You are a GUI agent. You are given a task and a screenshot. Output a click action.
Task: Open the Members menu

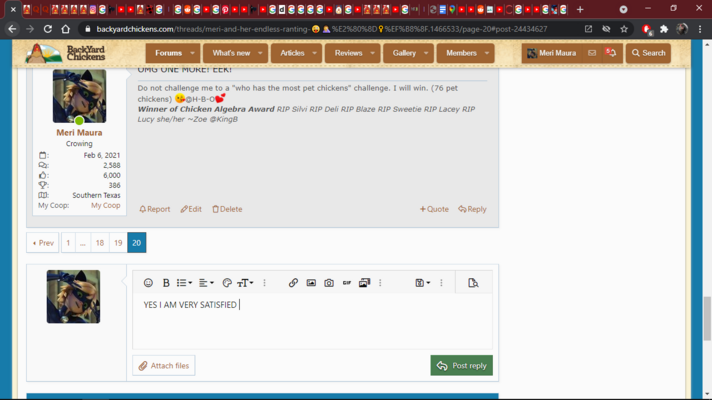(x=461, y=53)
